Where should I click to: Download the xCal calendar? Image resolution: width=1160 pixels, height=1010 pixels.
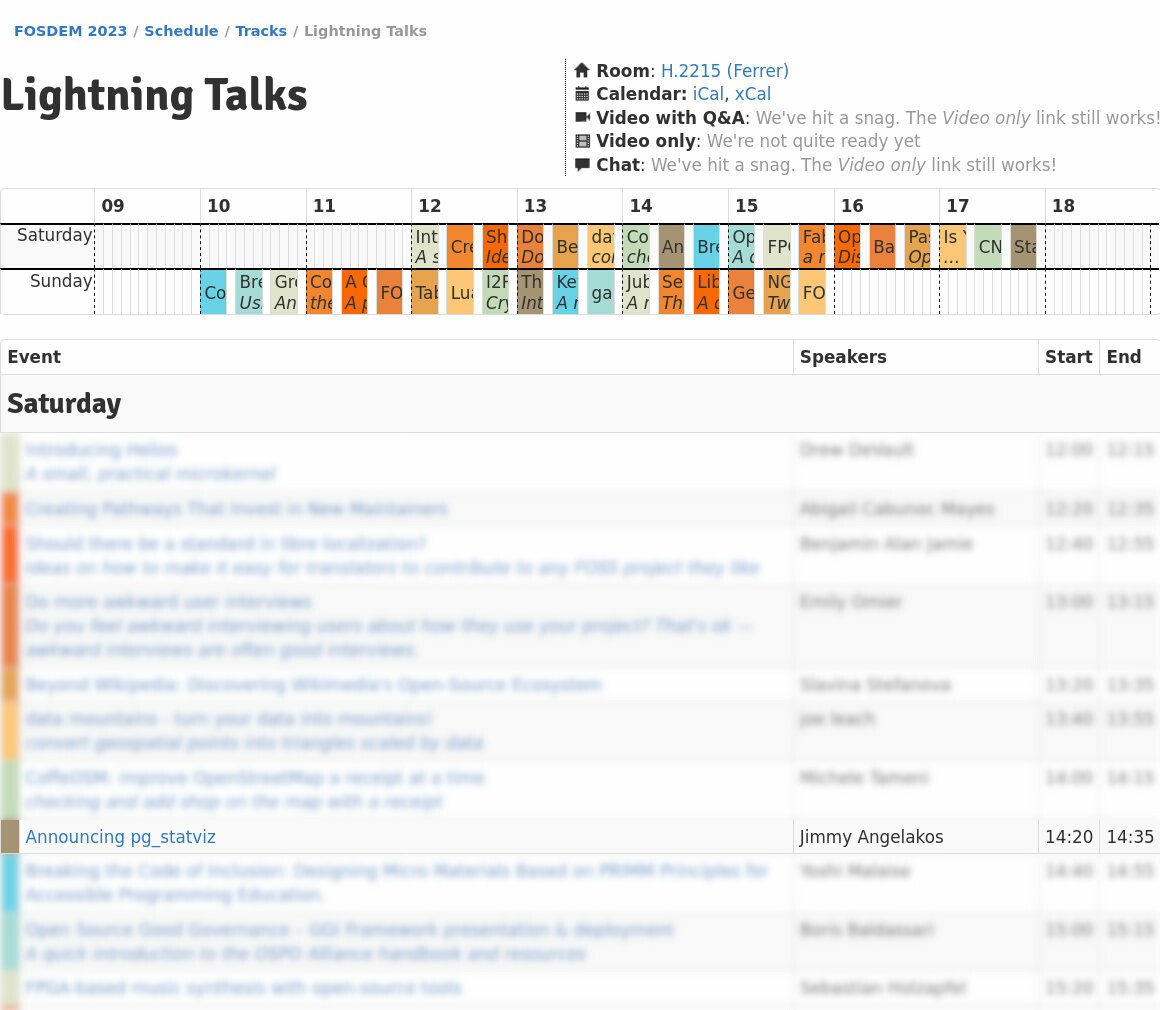tap(753, 94)
